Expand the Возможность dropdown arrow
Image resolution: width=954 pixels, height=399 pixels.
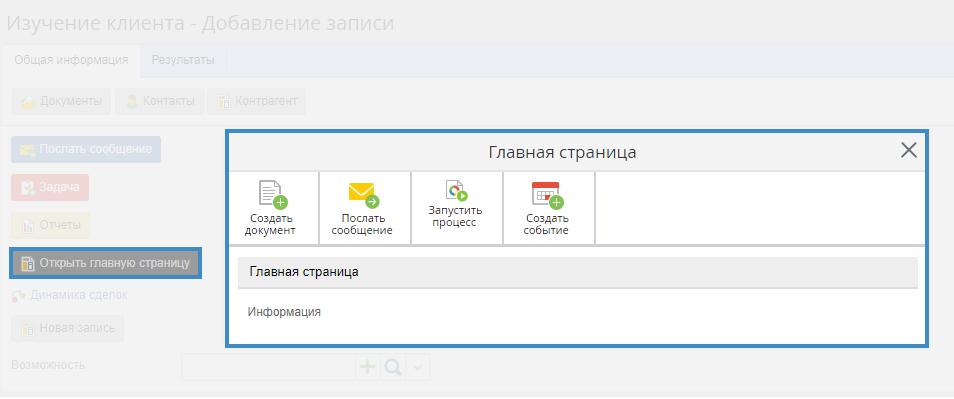coord(418,367)
